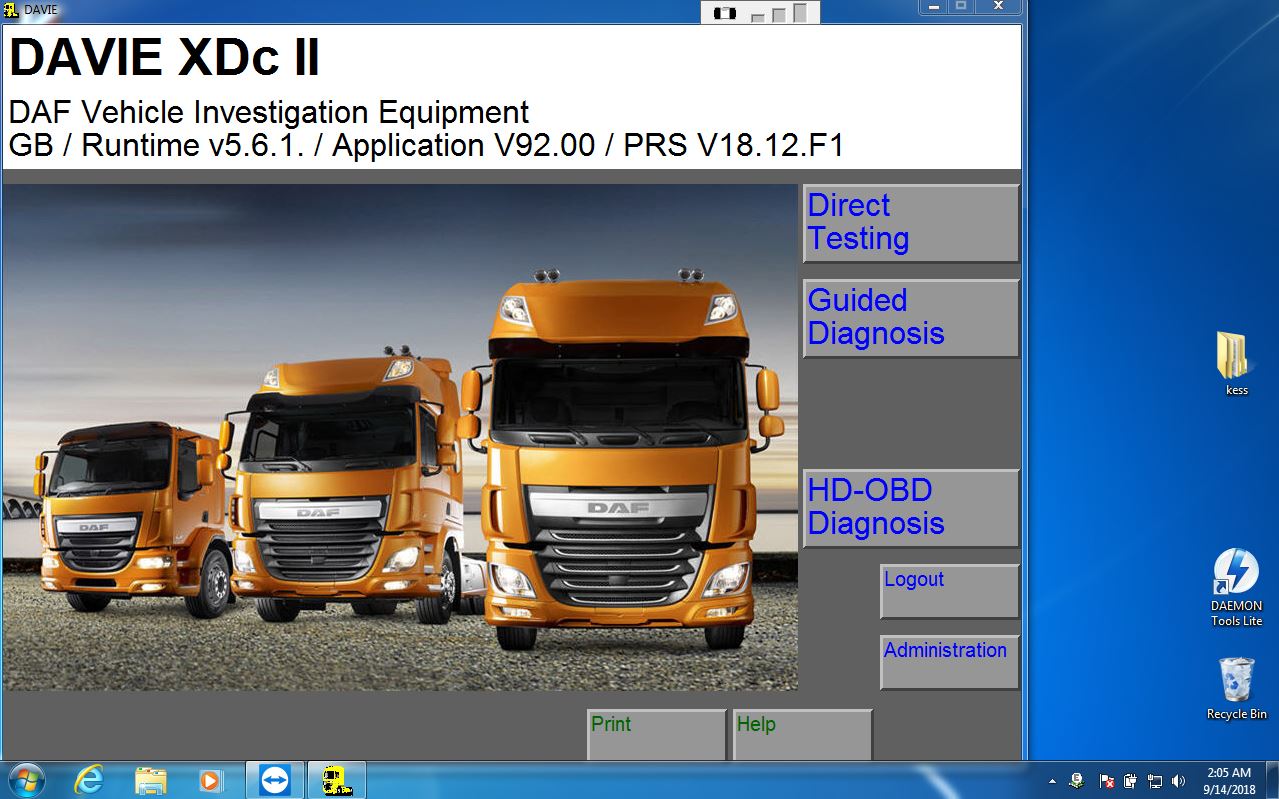Click the tray icon with letter E

pyautogui.click(x=1077, y=781)
